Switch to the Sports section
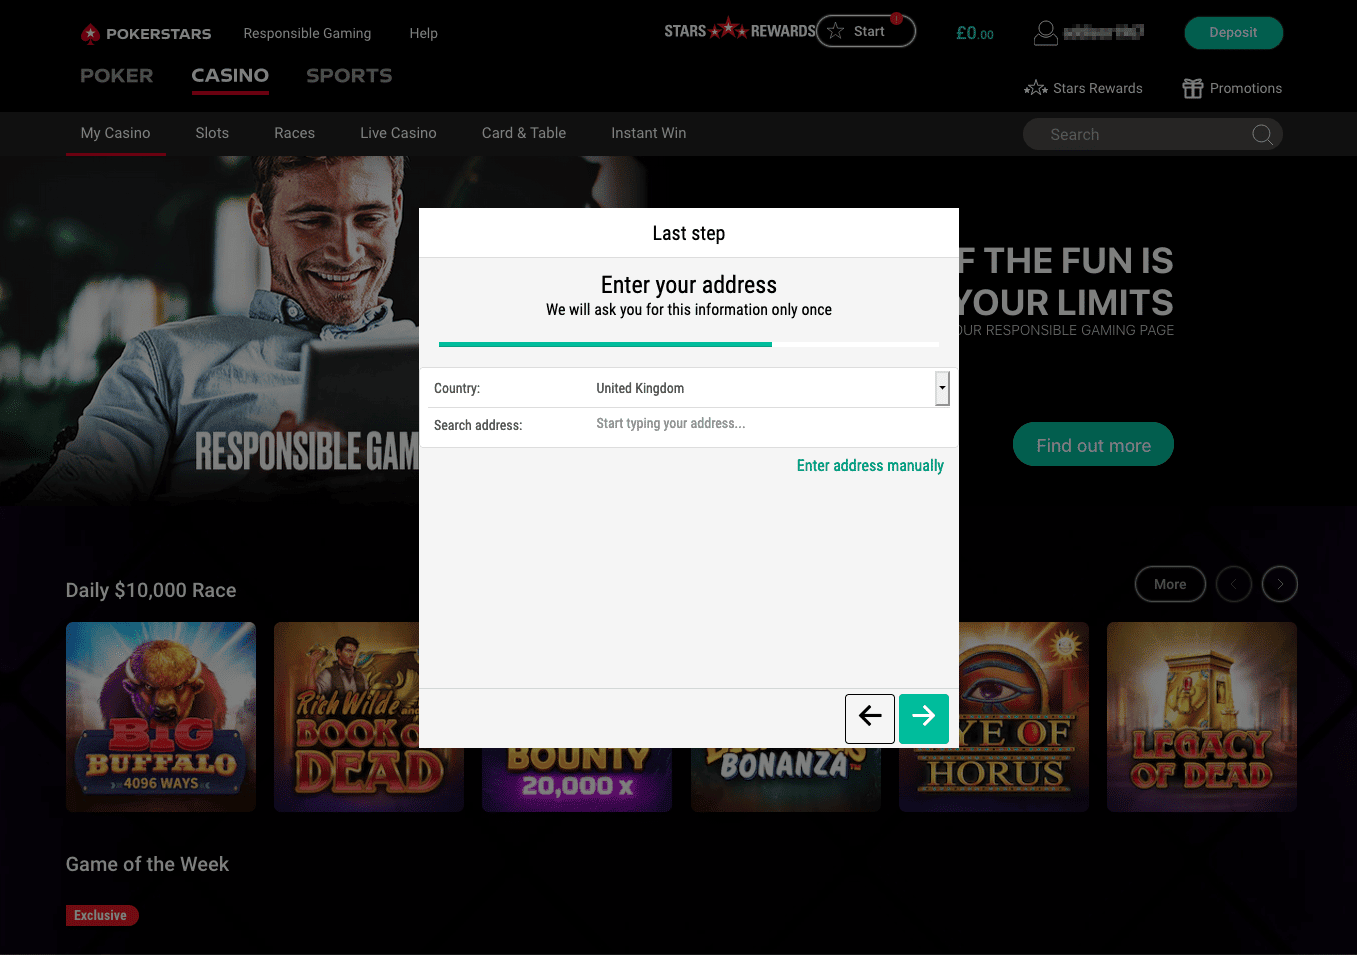1357x955 pixels. tap(349, 75)
